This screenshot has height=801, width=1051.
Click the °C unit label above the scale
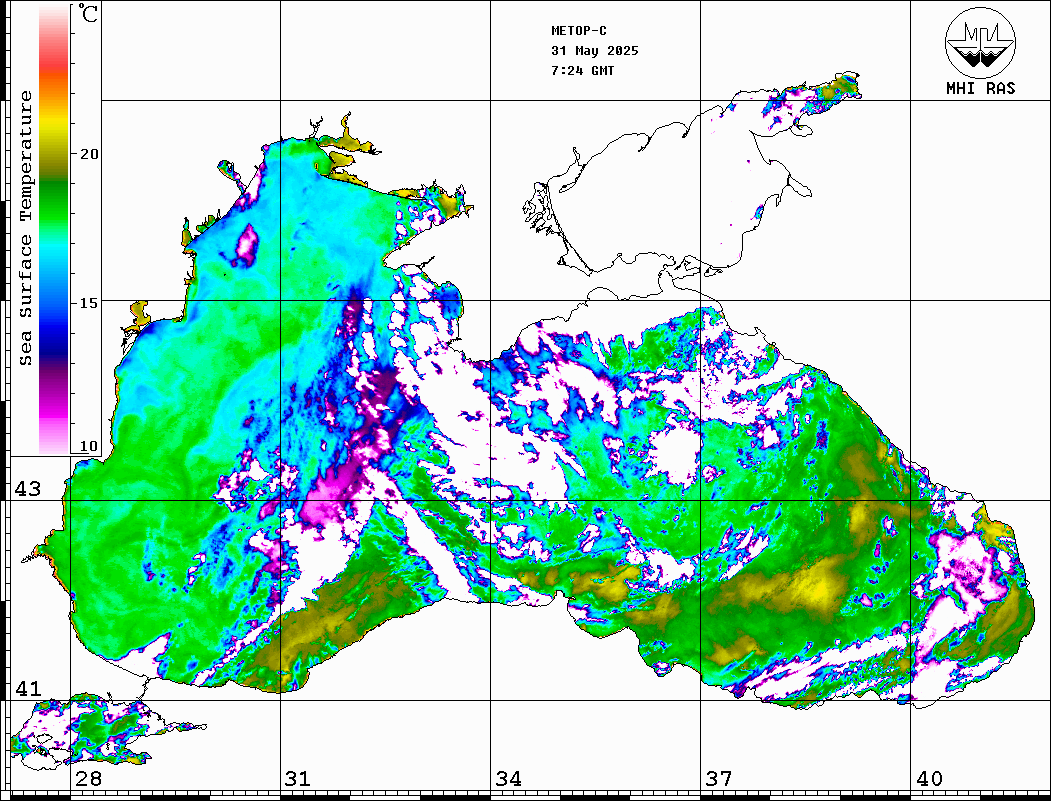[x=88, y=13]
